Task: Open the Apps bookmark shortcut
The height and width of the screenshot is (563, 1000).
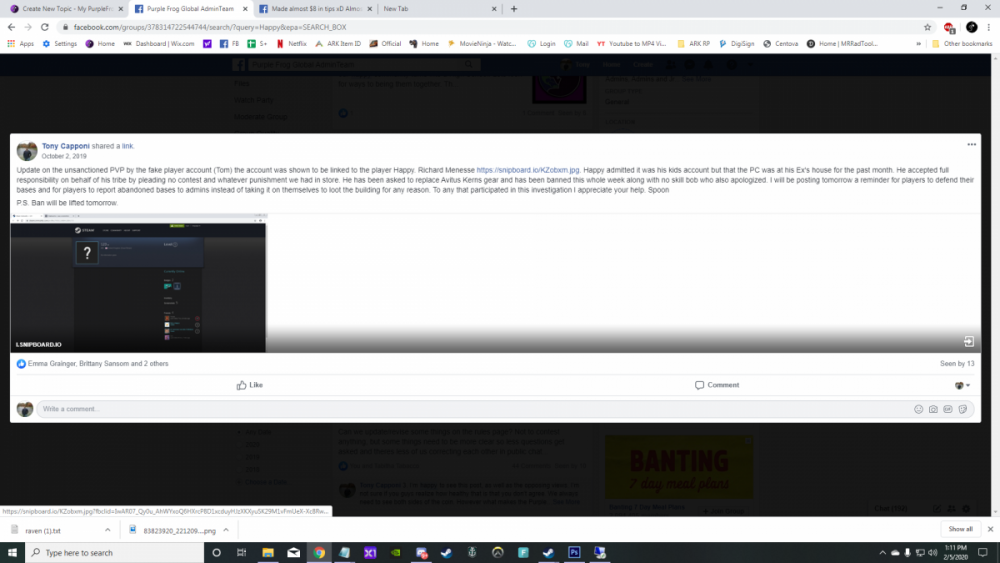Action: pos(20,44)
